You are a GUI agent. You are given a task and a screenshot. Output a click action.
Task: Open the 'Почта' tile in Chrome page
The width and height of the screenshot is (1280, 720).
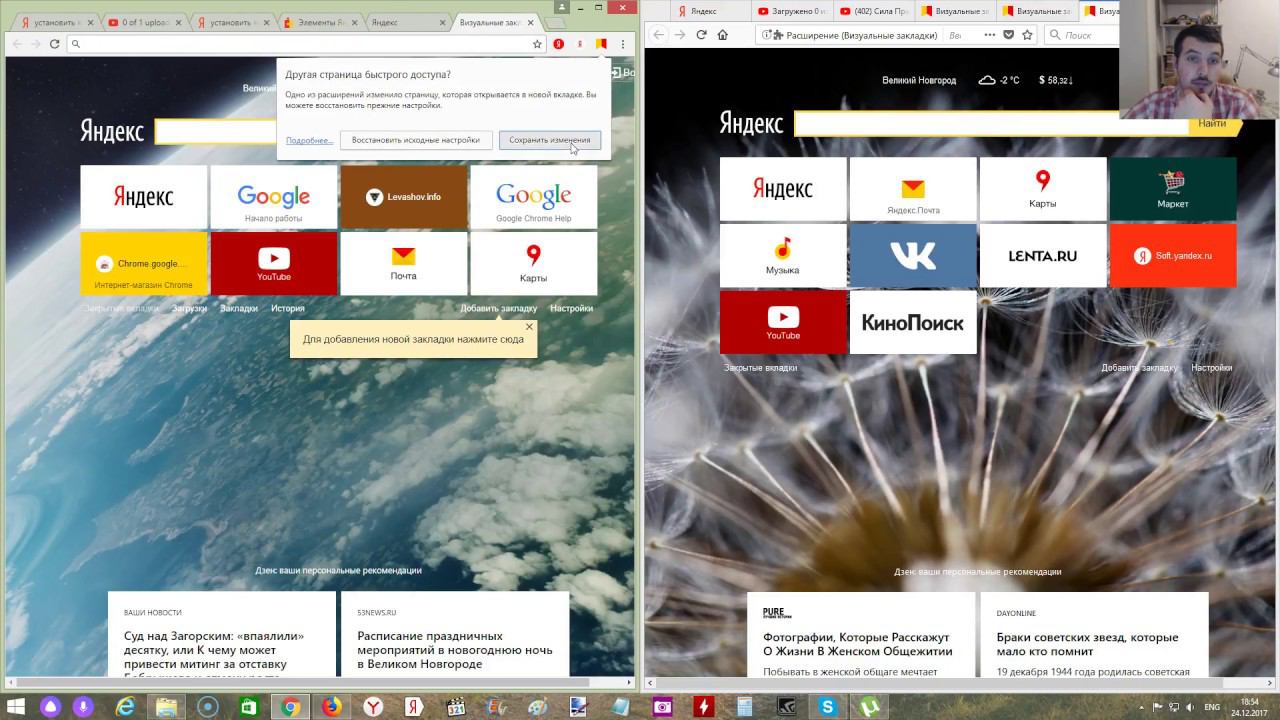[x=404, y=263]
